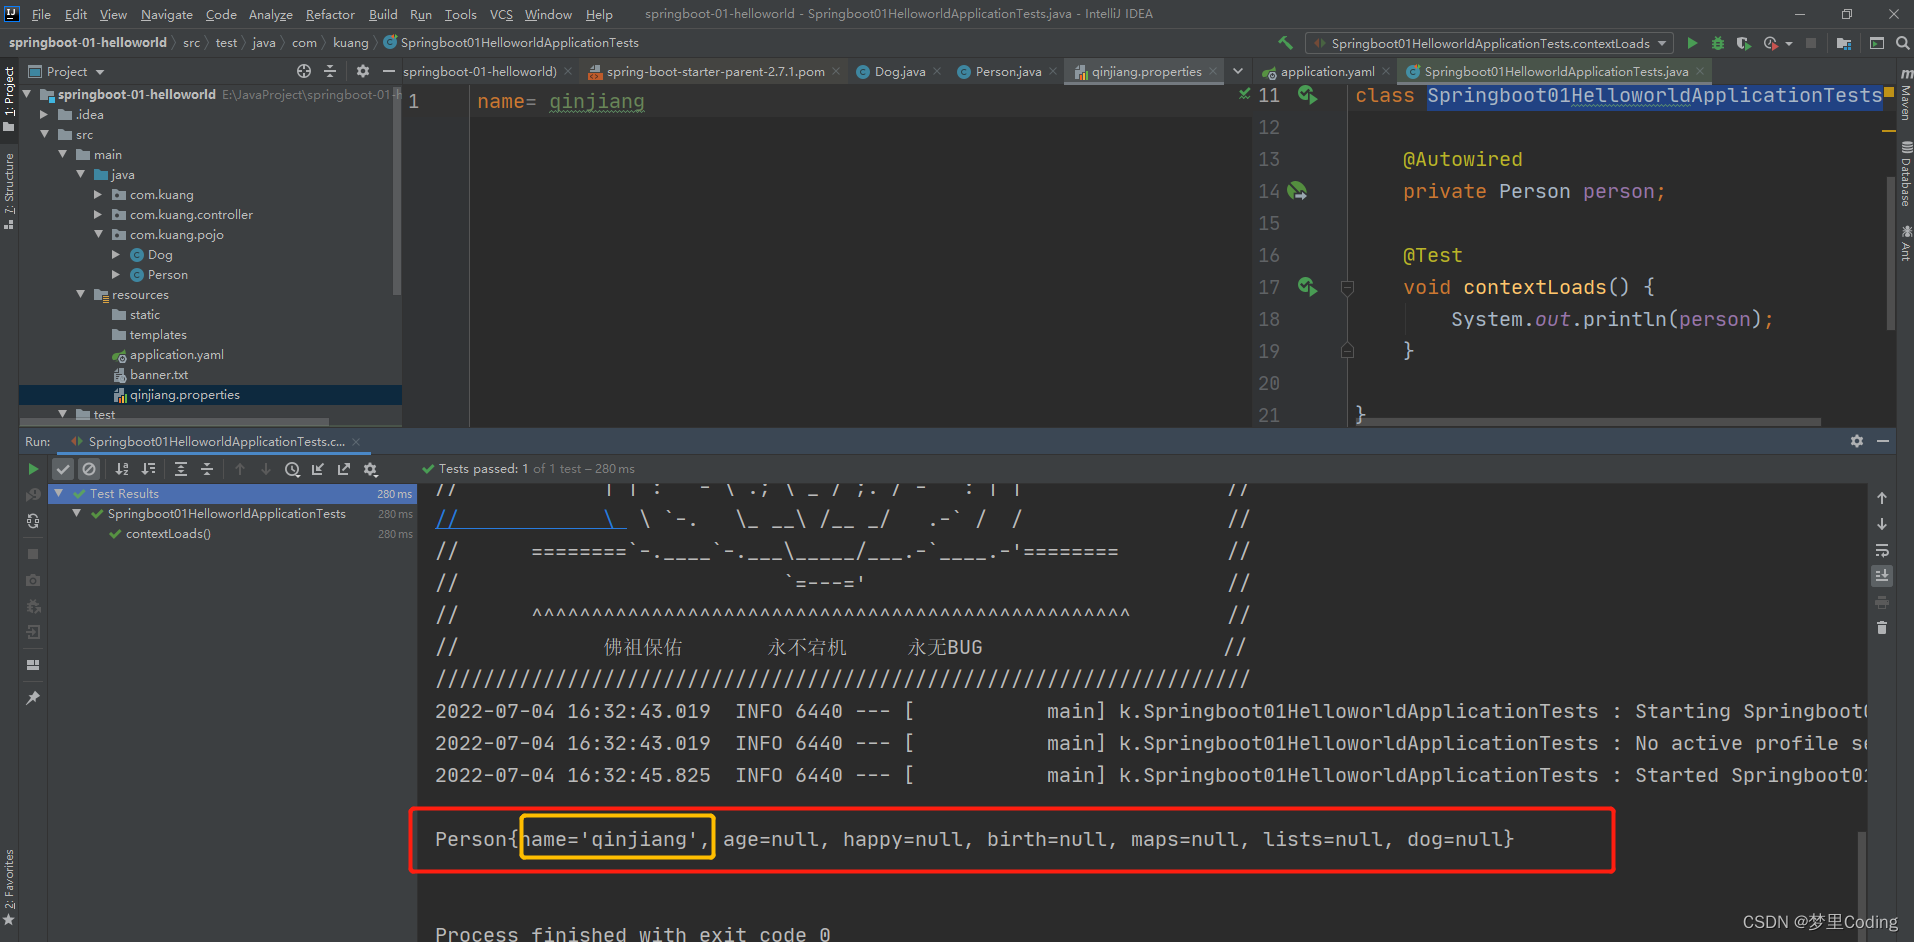Click fold marker on contextLoads method
Viewport: 1914px width, 942px height.
[x=1347, y=288]
